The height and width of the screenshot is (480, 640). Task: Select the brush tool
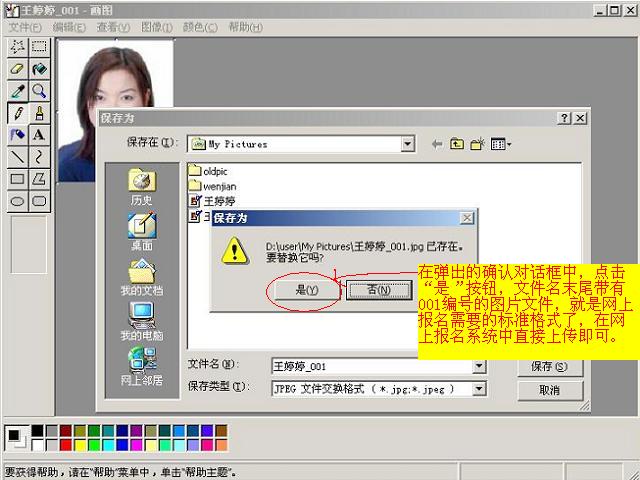tap(39, 113)
